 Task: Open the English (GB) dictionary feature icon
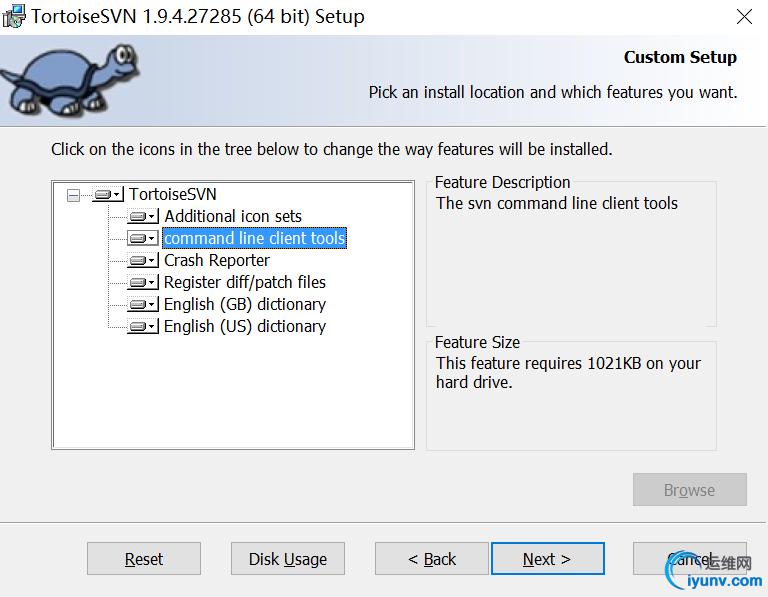tap(143, 304)
